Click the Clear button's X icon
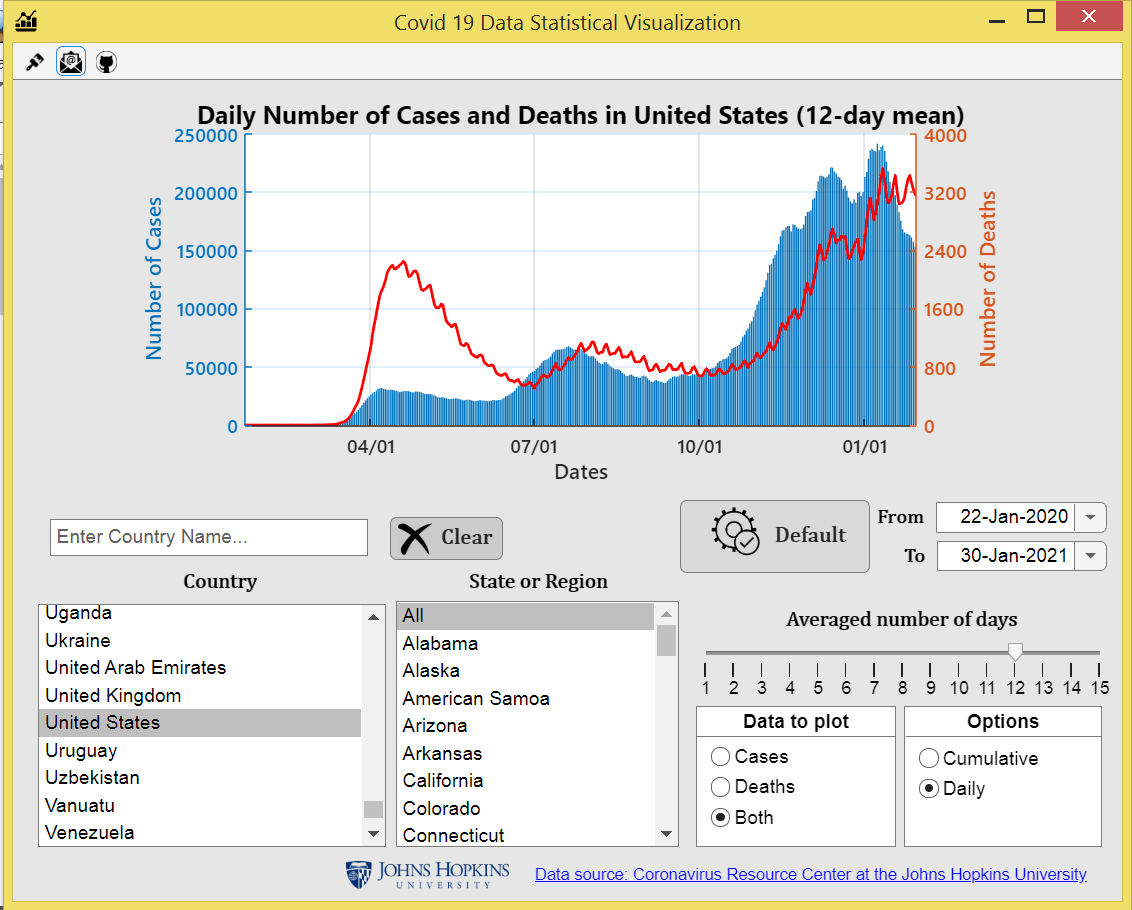The image size is (1132, 910). click(x=413, y=537)
